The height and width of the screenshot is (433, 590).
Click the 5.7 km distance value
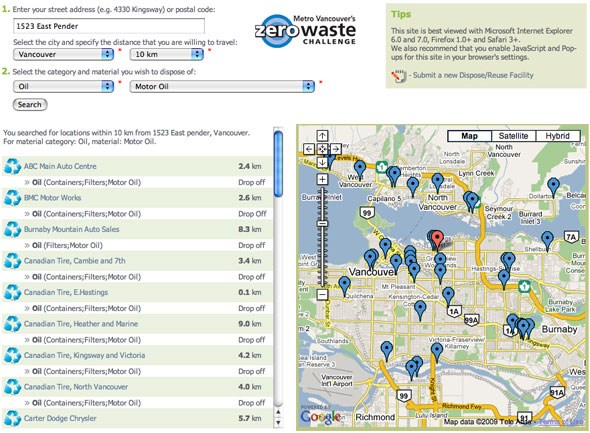250,418
